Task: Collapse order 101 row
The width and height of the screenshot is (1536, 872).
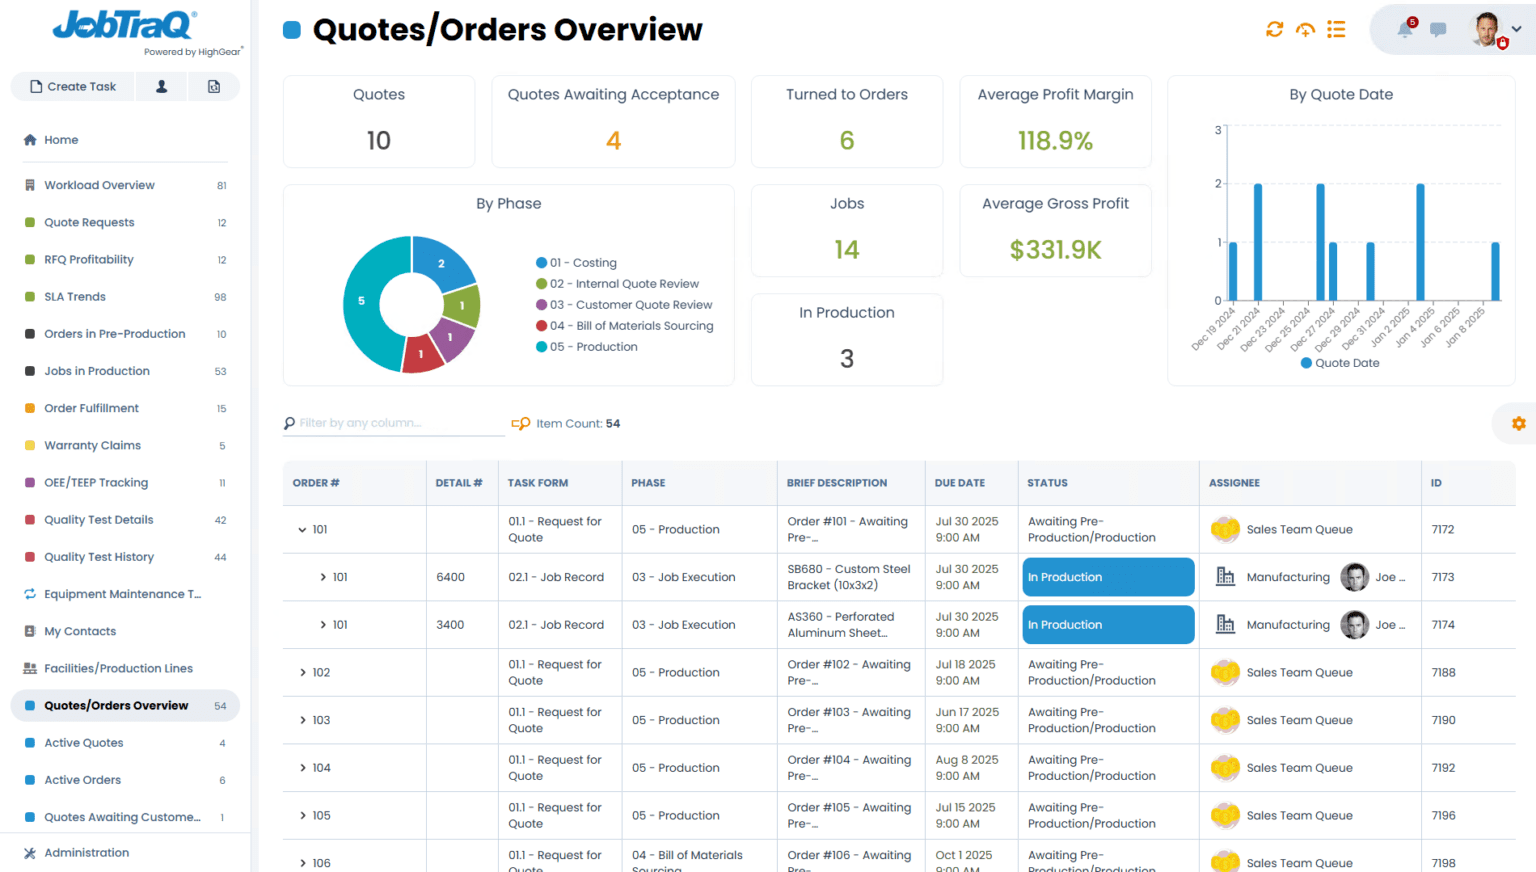Action: [302, 530]
